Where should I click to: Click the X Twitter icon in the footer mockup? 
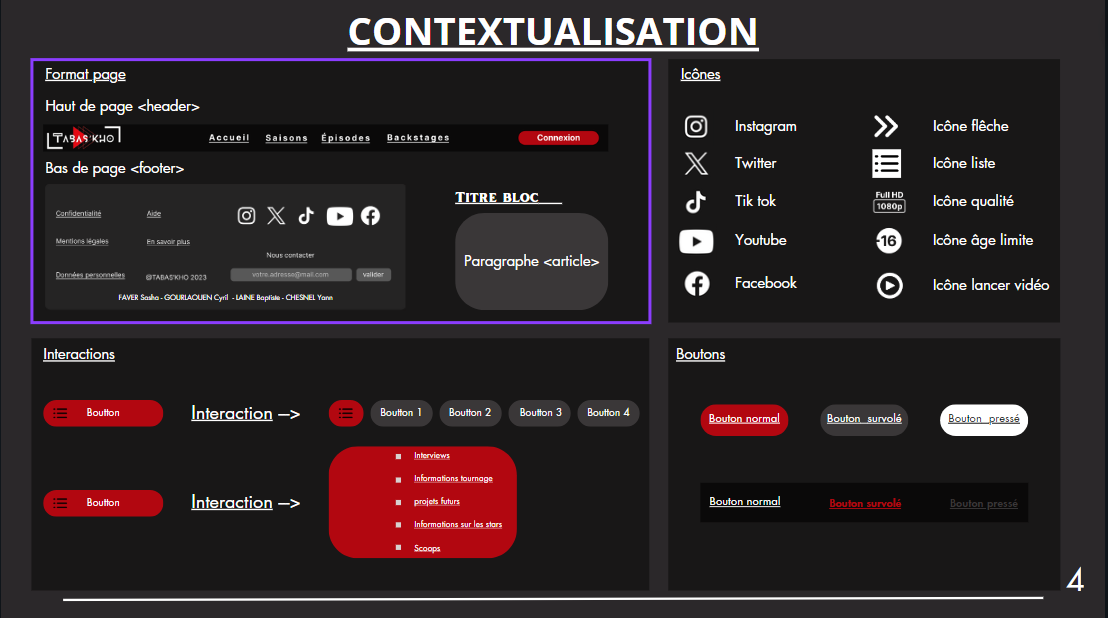tap(276, 215)
